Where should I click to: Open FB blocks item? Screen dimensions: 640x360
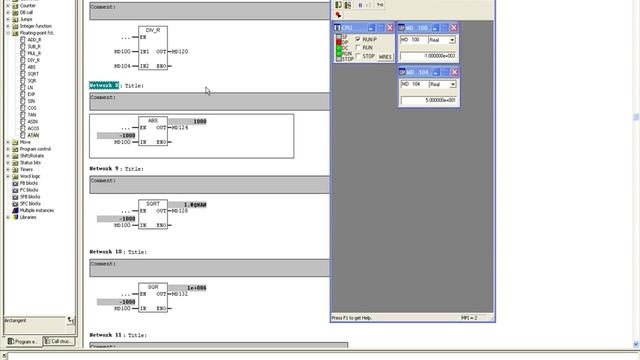(29, 183)
